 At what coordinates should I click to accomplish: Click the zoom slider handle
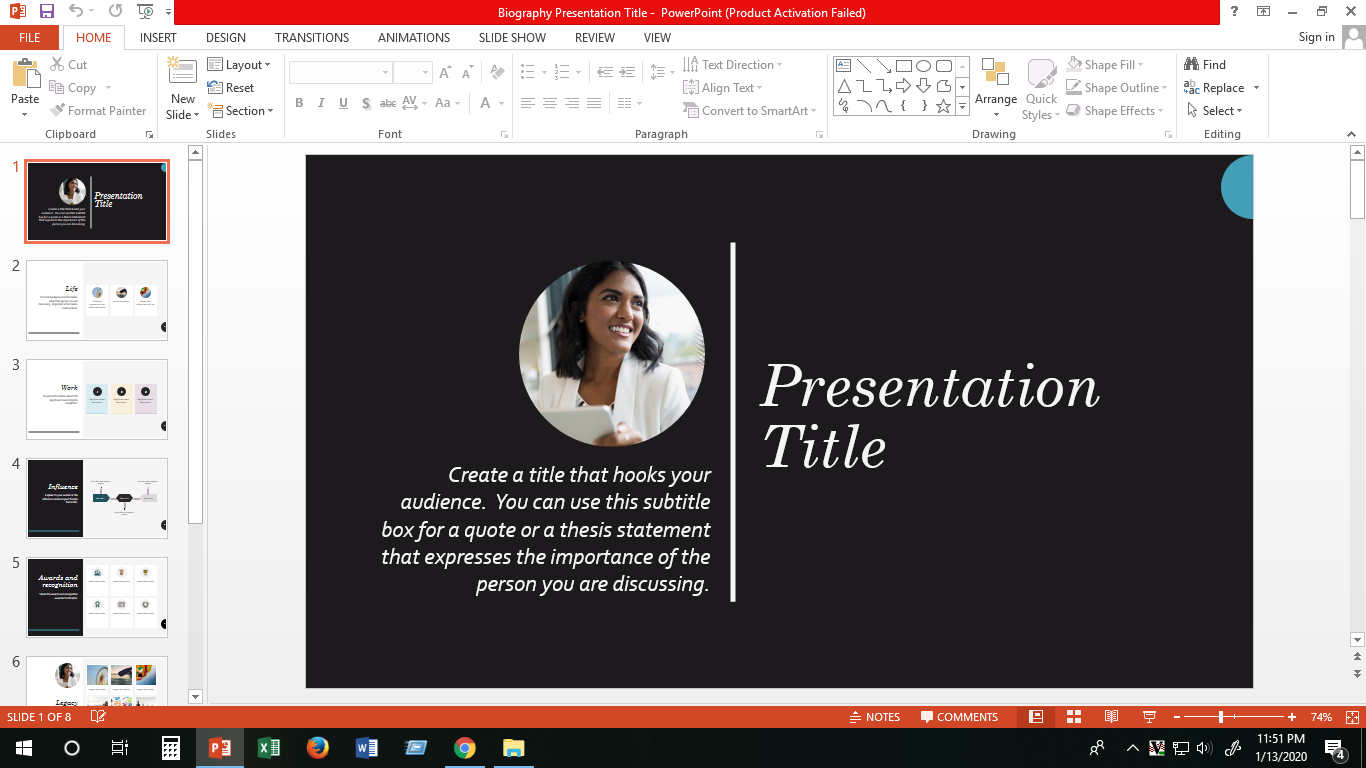1221,717
